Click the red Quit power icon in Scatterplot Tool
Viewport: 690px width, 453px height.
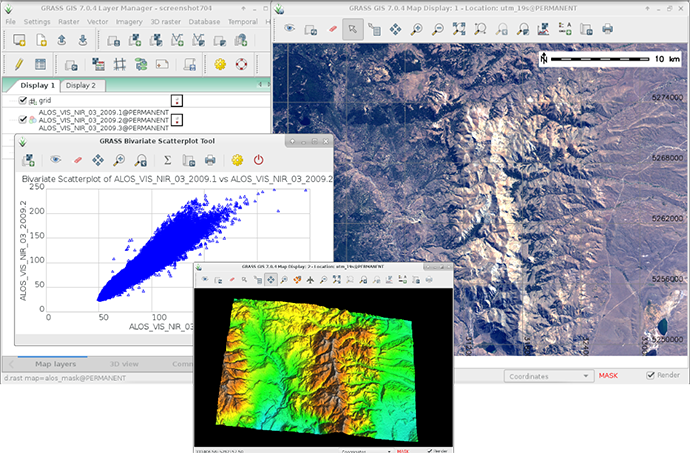click(x=258, y=160)
